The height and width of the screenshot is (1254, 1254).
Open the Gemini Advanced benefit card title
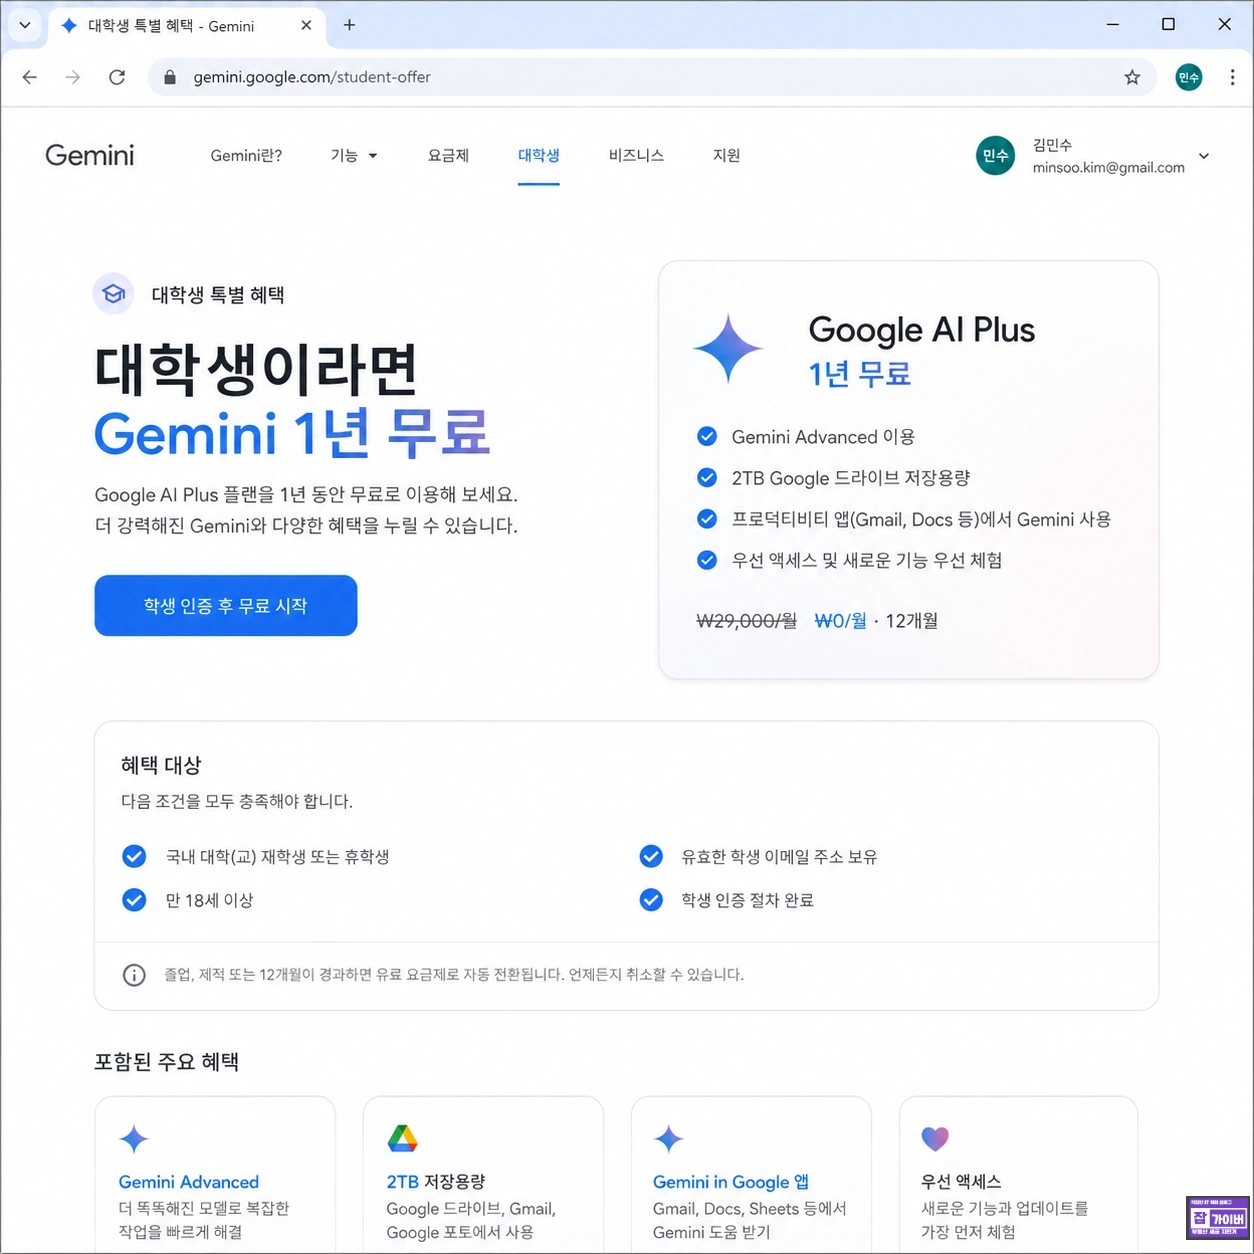[189, 1182]
